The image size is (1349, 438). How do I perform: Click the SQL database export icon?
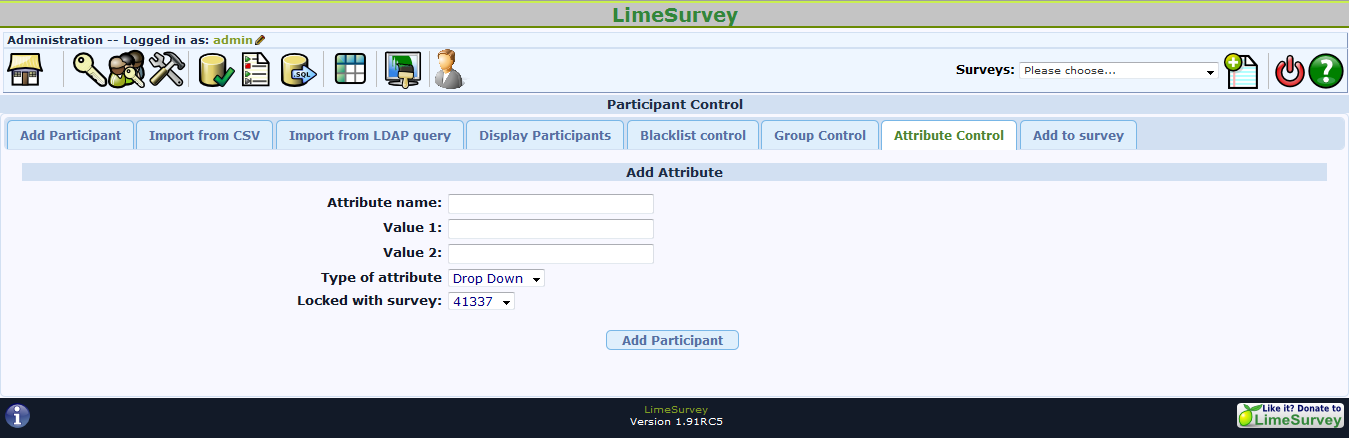click(298, 71)
